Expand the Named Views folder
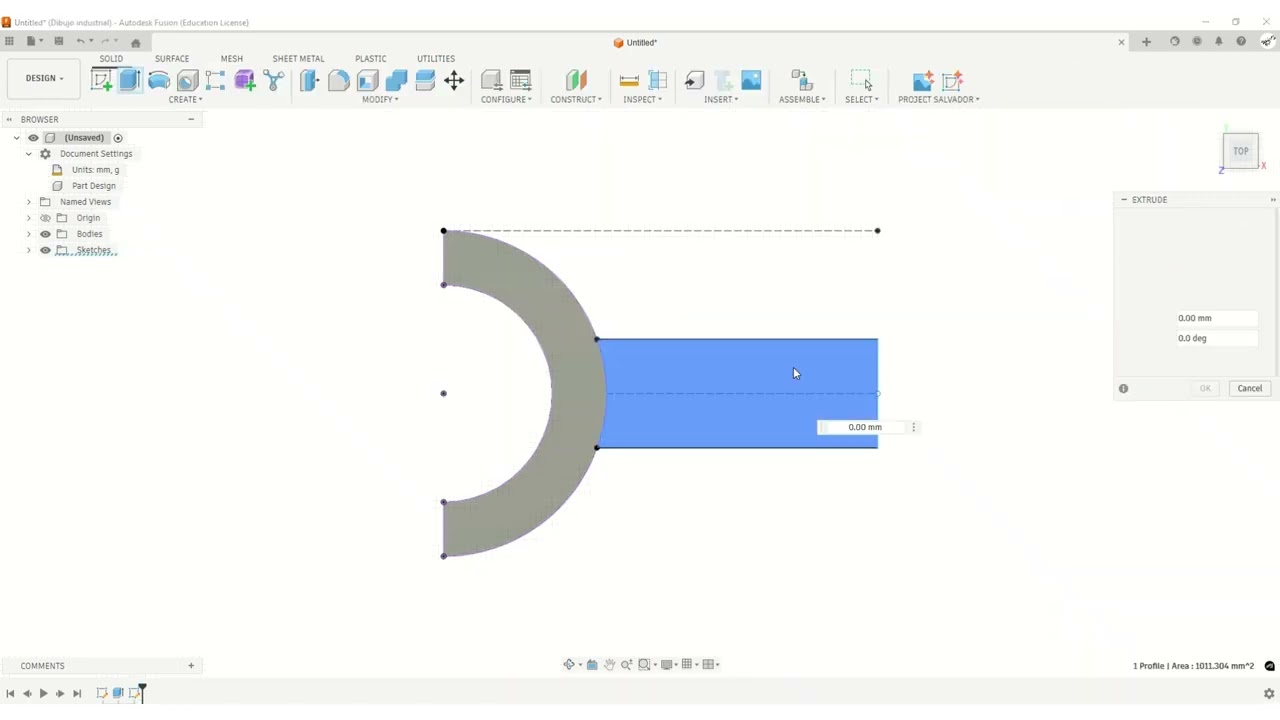The width and height of the screenshot is (1280, 720). [x=28, y=202]
